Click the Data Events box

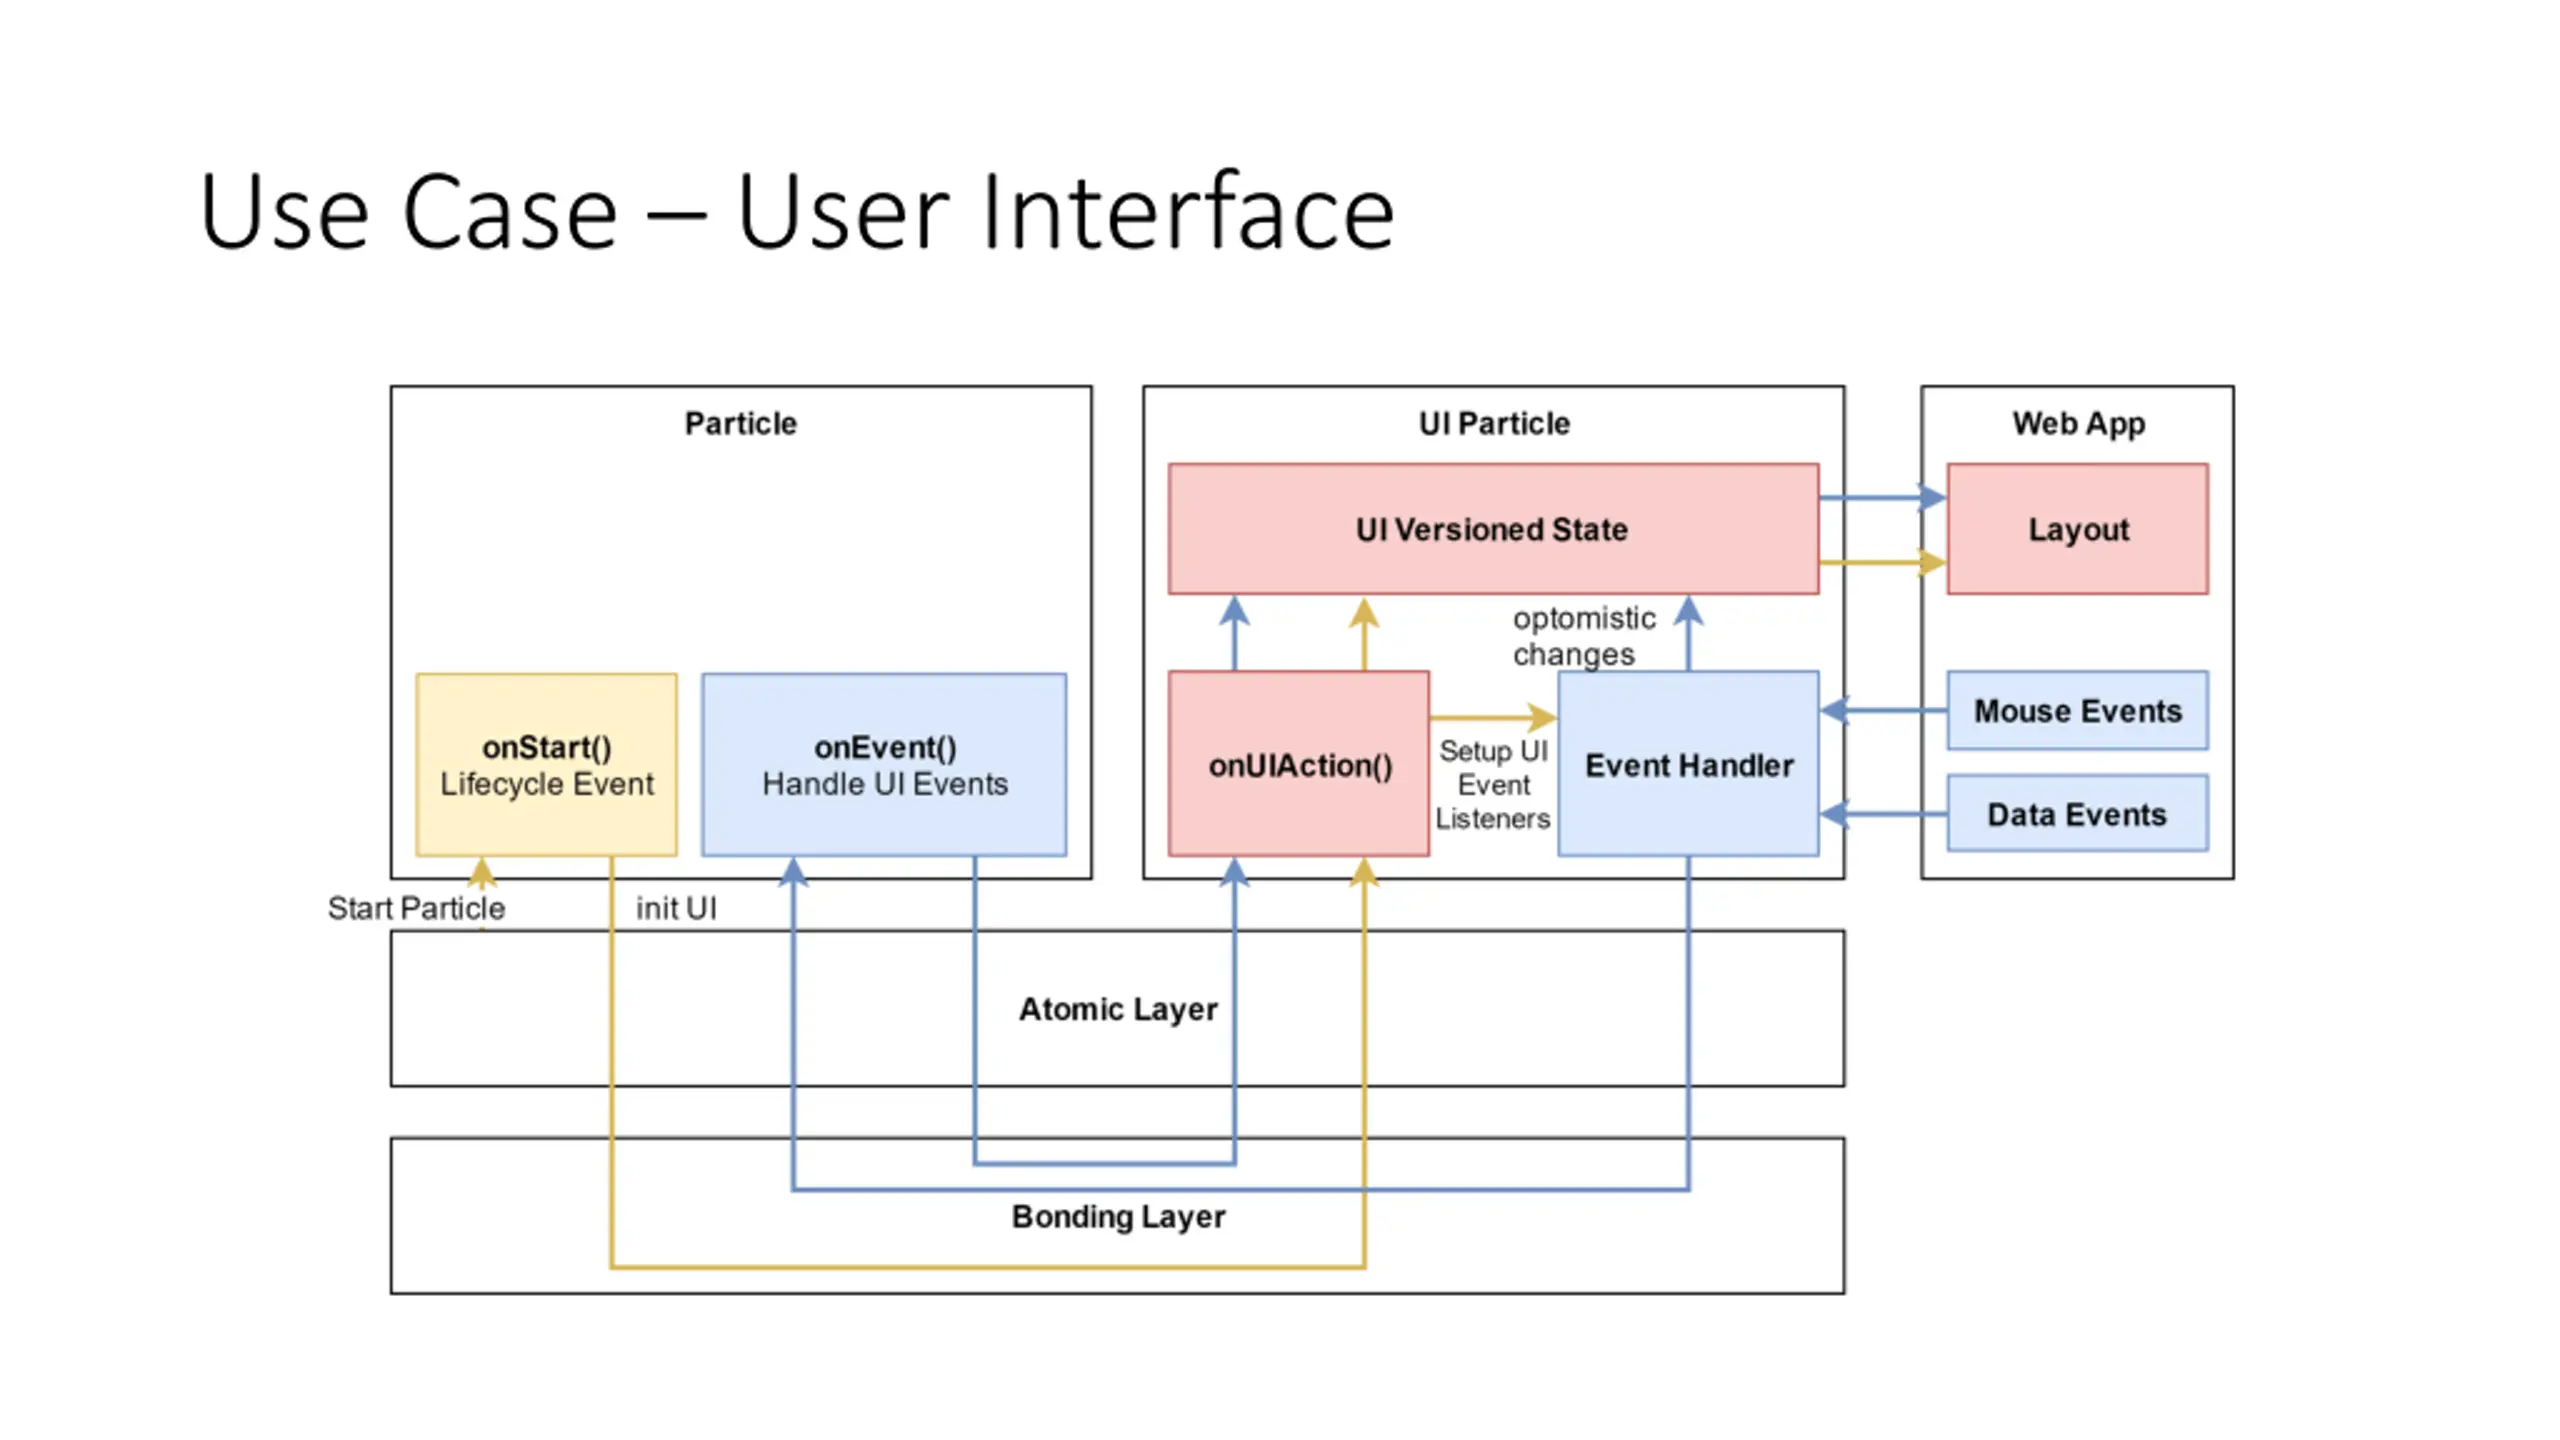[2078, 814]
